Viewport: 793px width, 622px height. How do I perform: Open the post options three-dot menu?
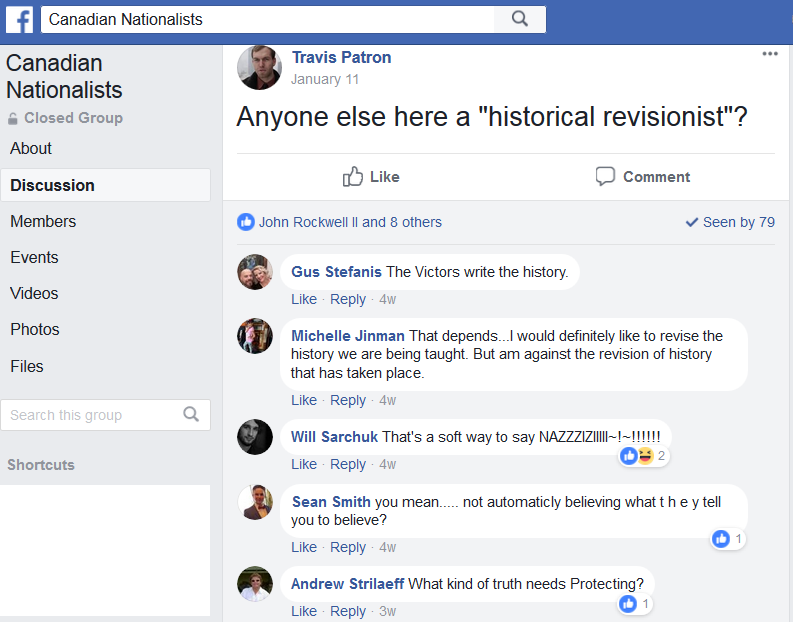pos(770,54)
